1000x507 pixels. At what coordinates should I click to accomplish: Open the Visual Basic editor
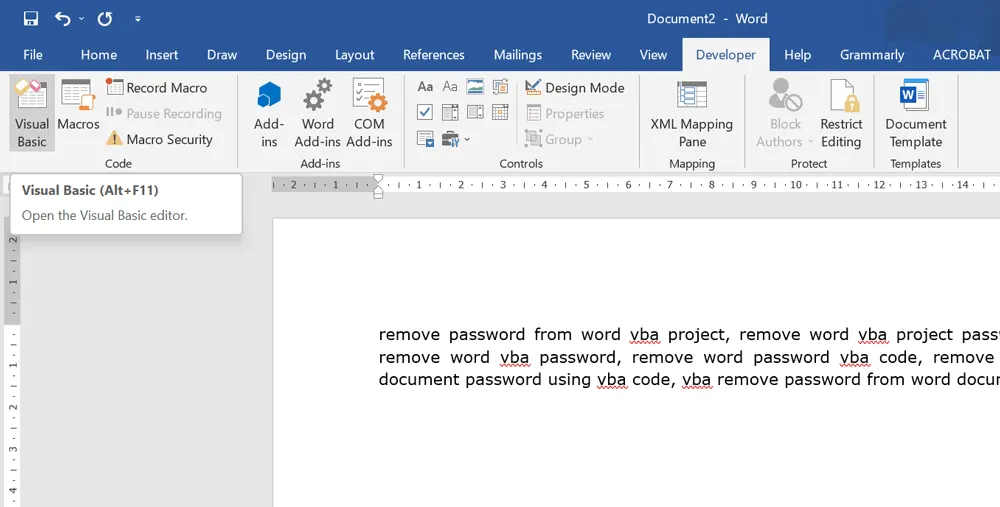click(x=32, y=113)
